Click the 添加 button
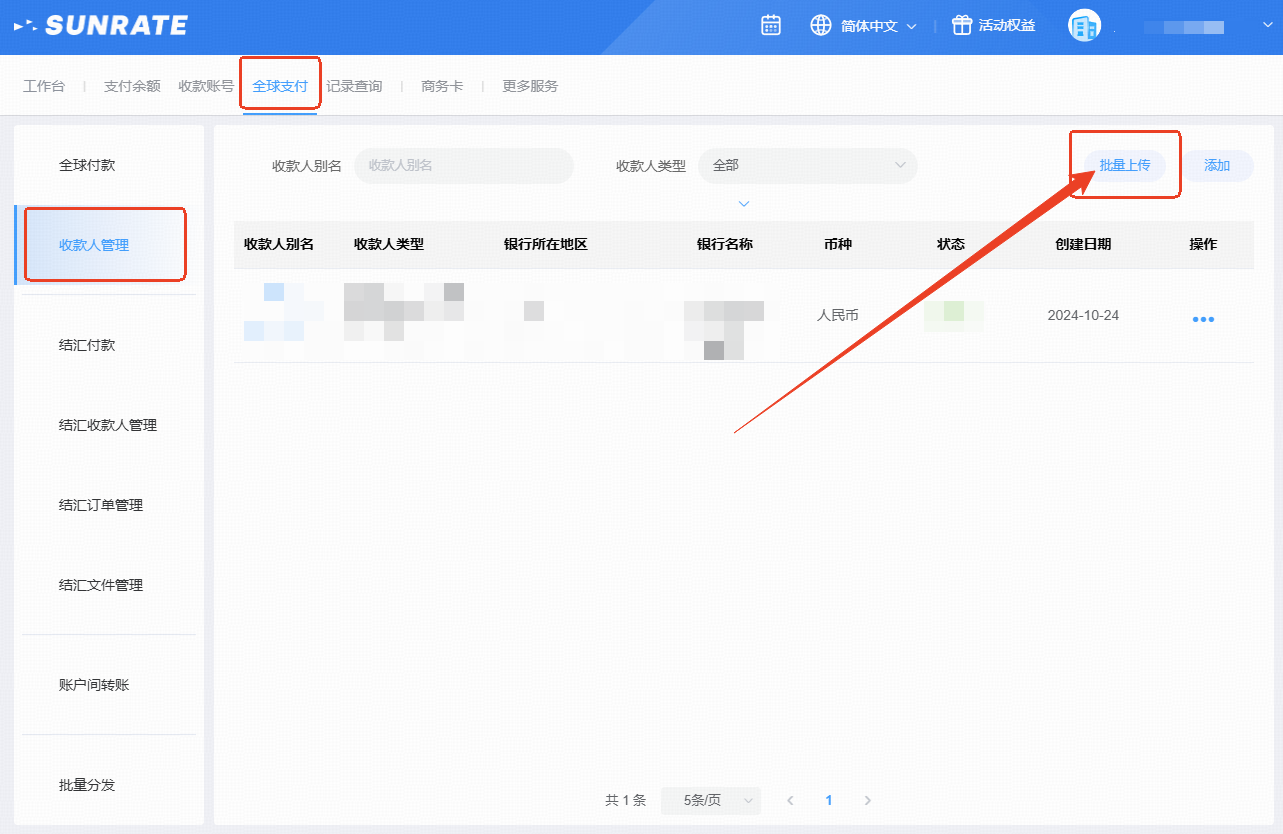 [1217, 166]
